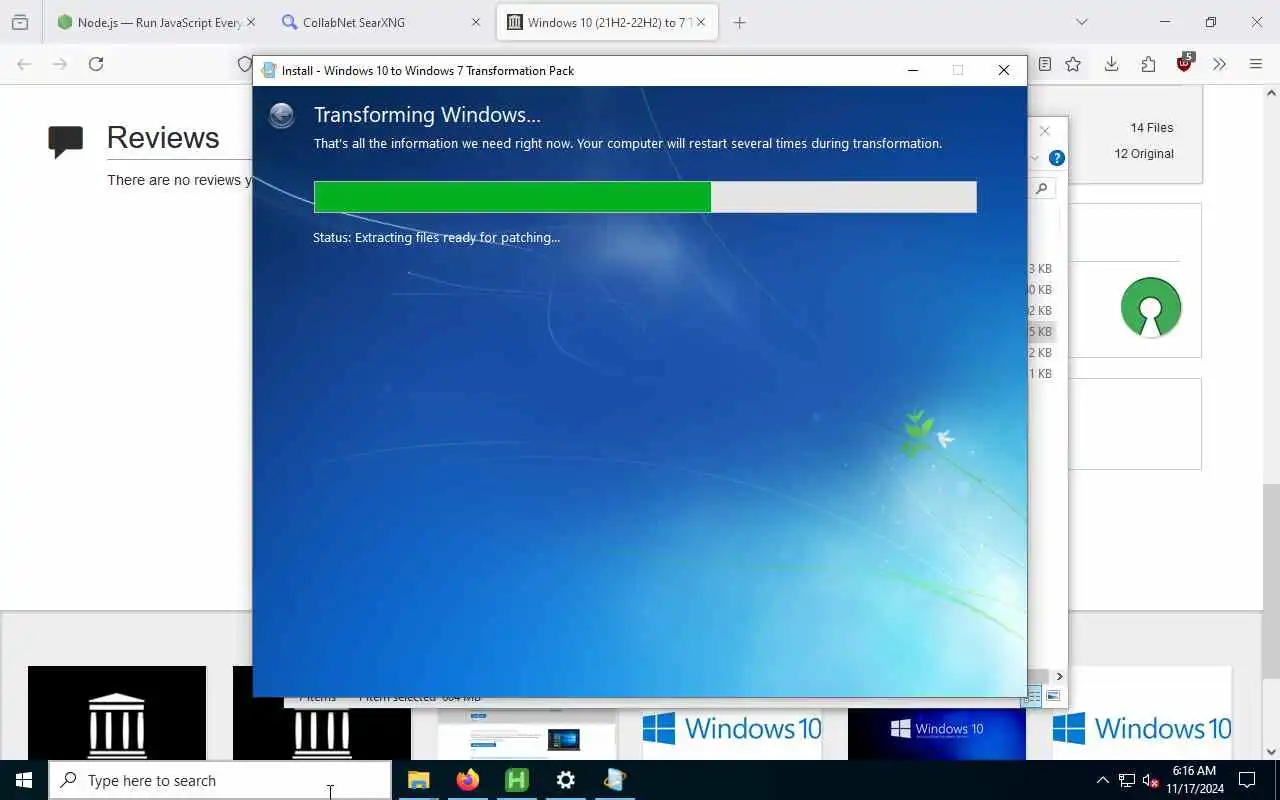Click the blue help icon in Explorer window
Viewport: 1280px width, 800px height.
1057,158
